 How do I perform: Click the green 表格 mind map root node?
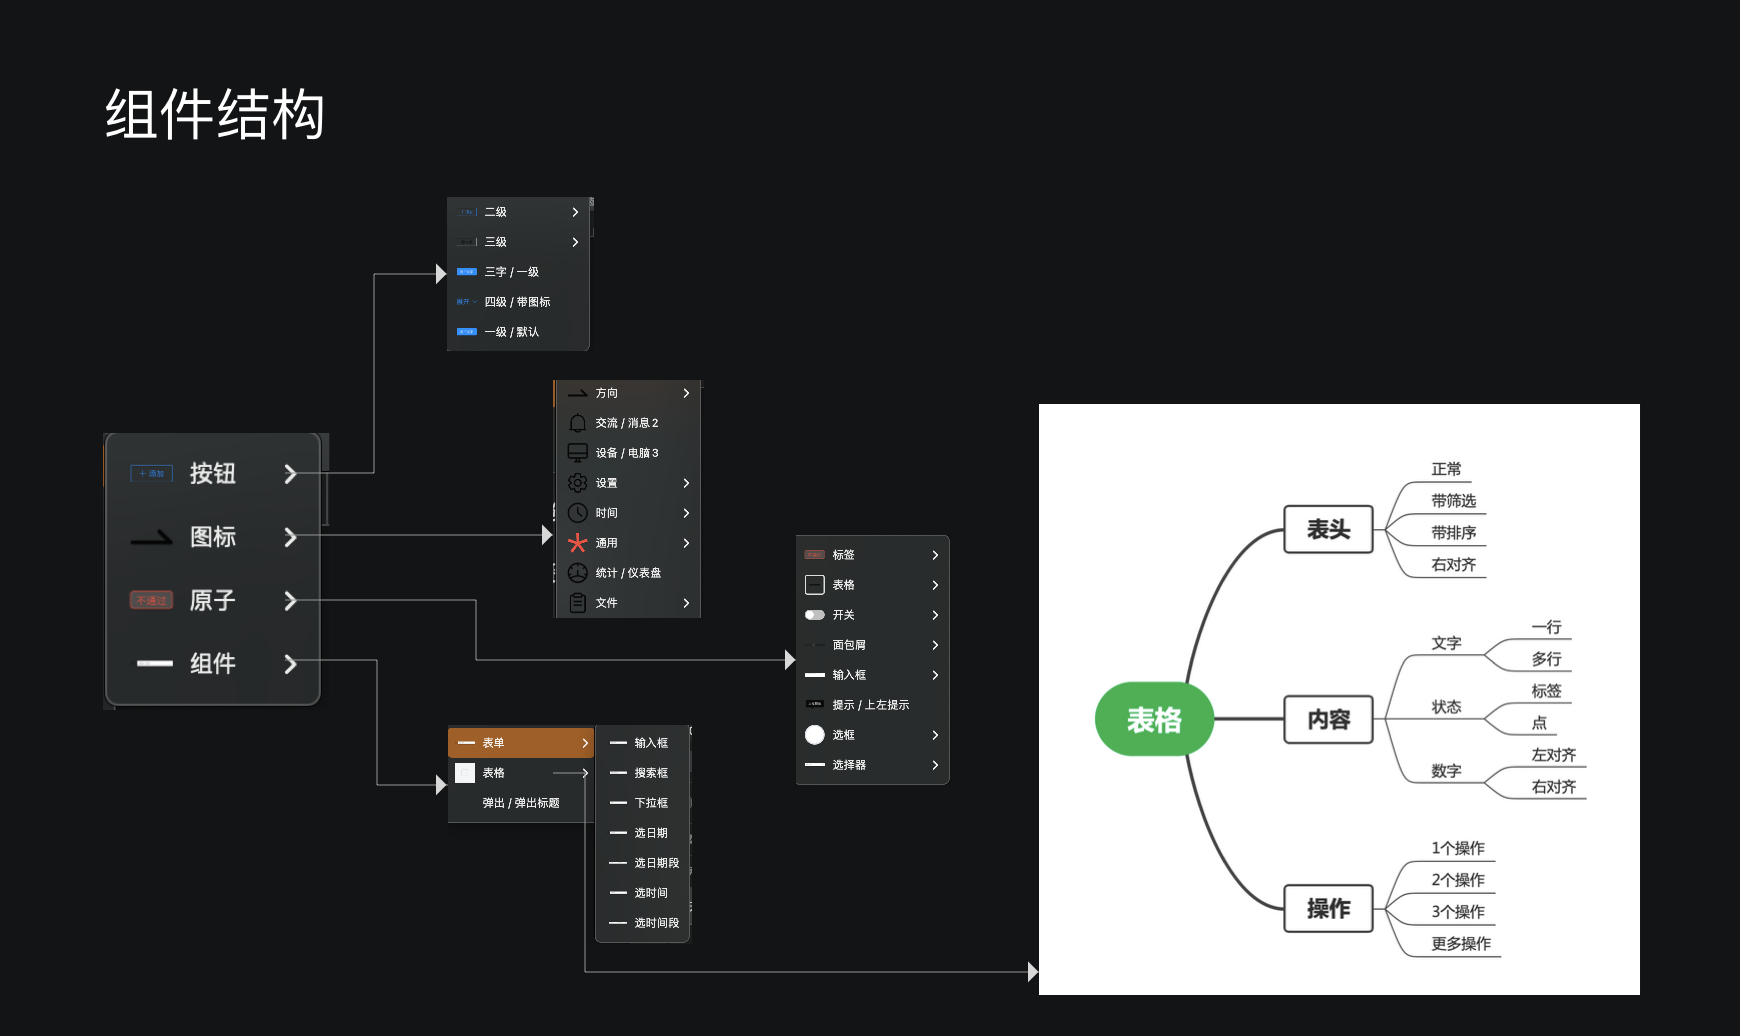click(x=1154, y=720)
